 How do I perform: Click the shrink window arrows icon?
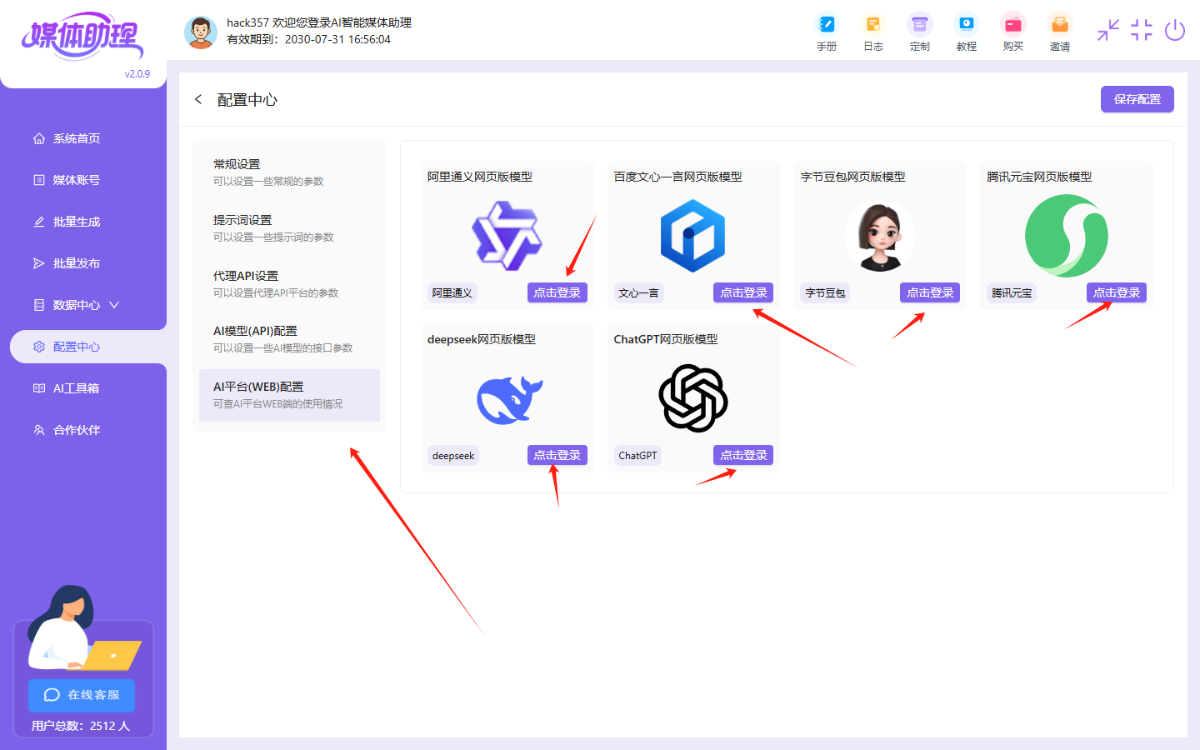(1108, 30)
